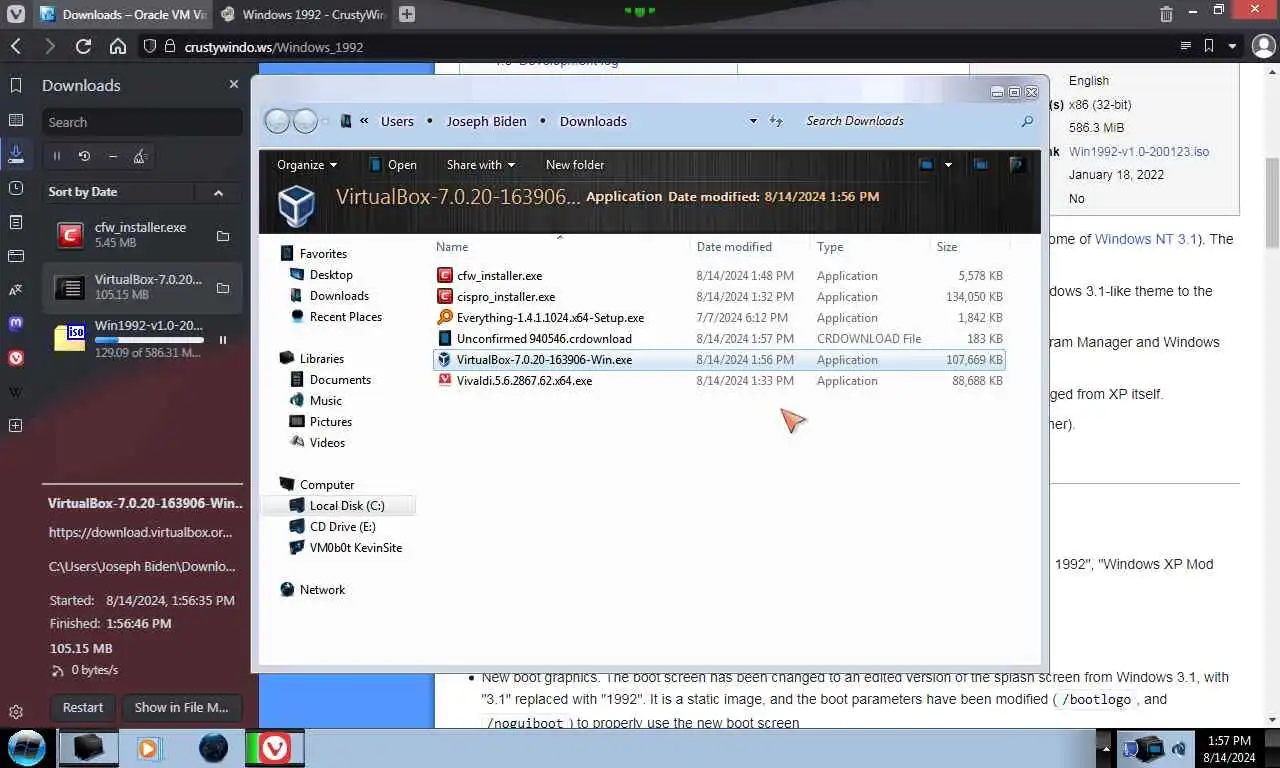Open the Vivaldi web panel red icon

coord(16,358)
